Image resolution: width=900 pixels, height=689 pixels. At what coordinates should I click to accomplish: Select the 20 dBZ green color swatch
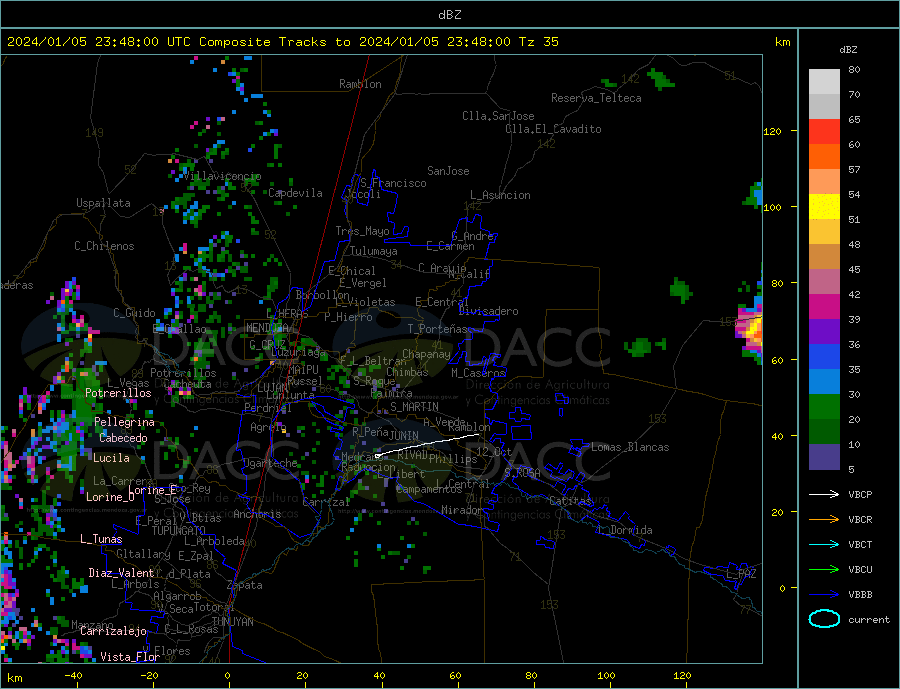click(x=824, y=432)
